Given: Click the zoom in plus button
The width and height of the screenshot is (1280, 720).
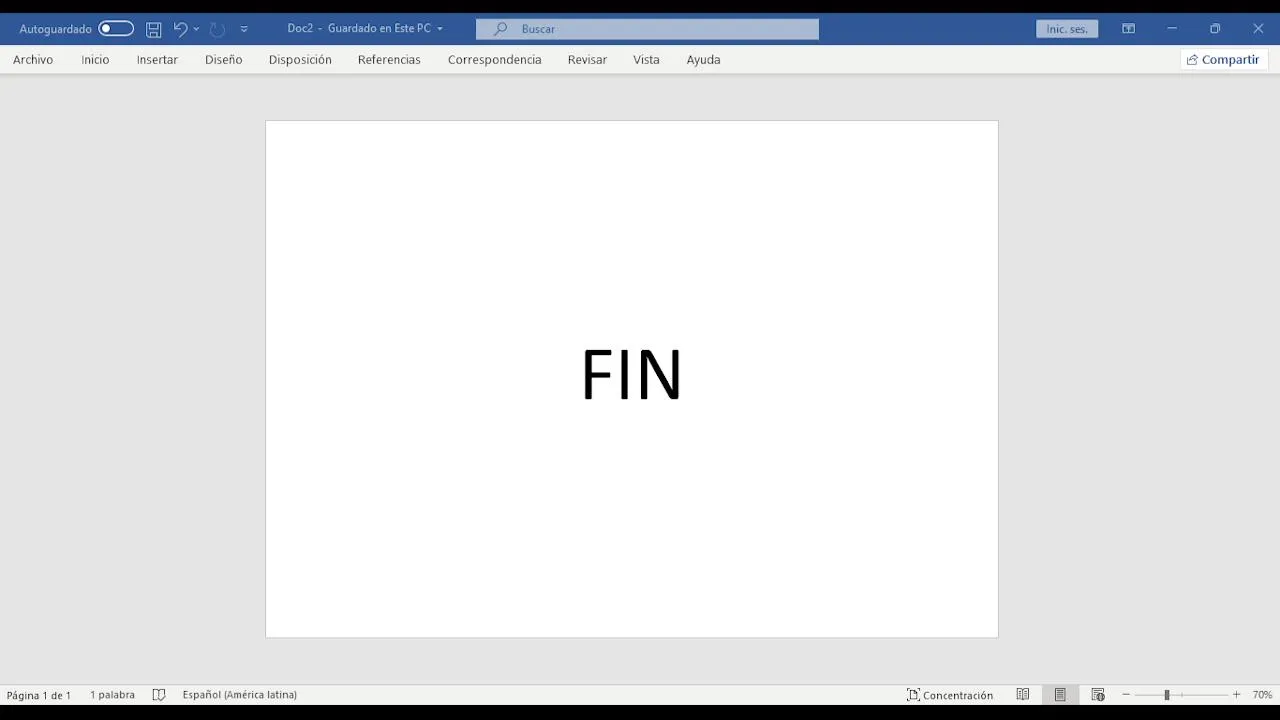Looking at the screenshot, I should [x=1236, y=695].
